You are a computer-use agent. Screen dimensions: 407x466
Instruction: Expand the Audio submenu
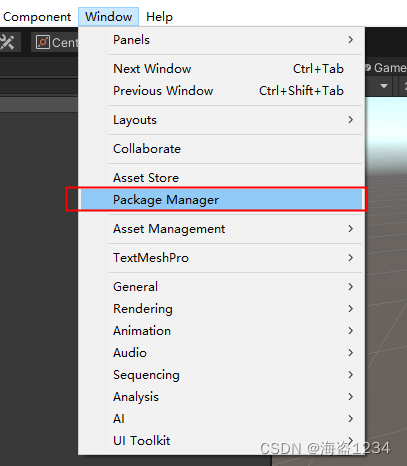tap(221, 353)
